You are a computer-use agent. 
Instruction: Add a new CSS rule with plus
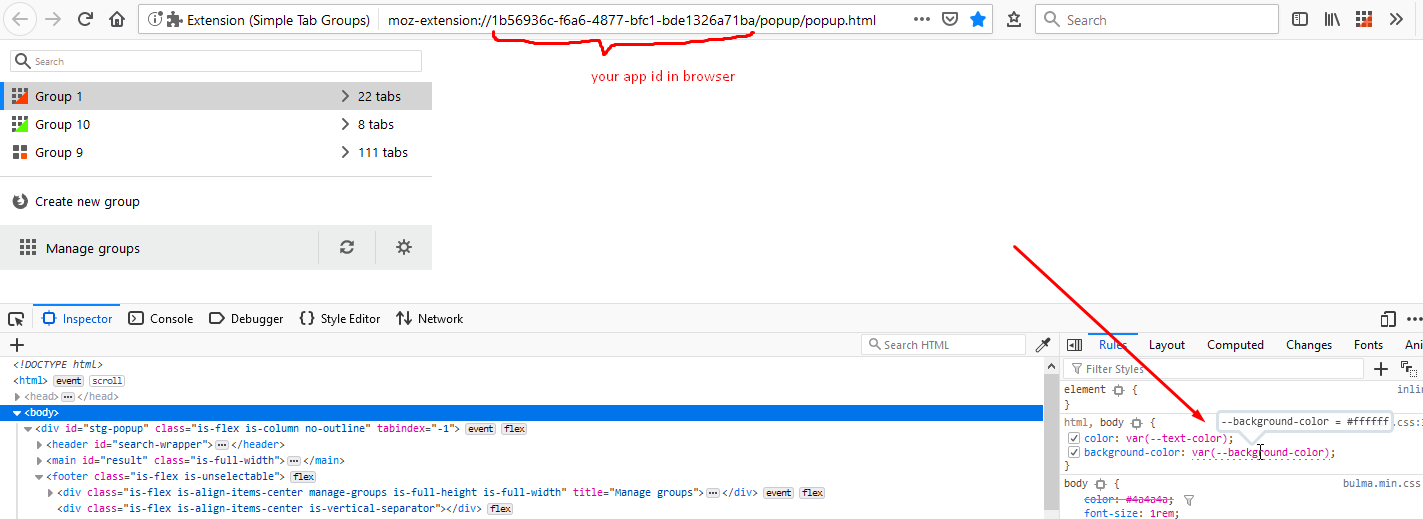tap(1381, 369)
